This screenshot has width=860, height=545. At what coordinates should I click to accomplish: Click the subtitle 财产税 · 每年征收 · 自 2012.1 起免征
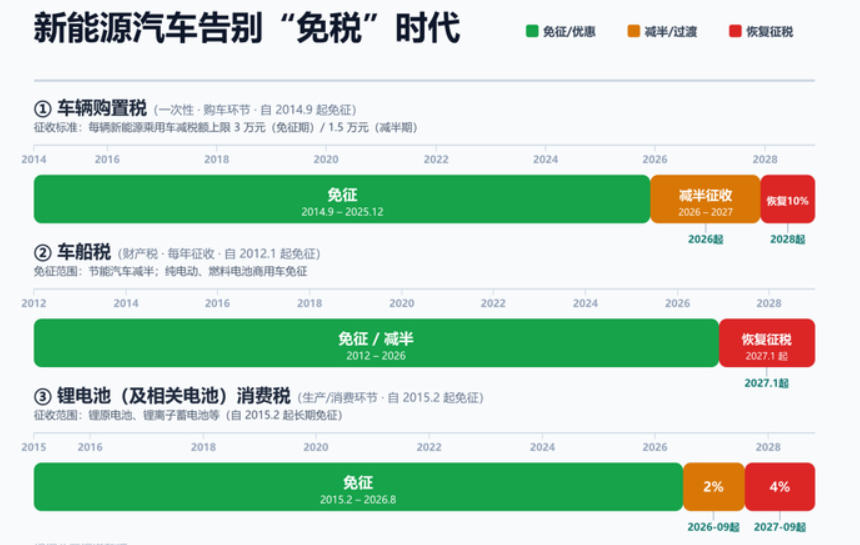219,254
